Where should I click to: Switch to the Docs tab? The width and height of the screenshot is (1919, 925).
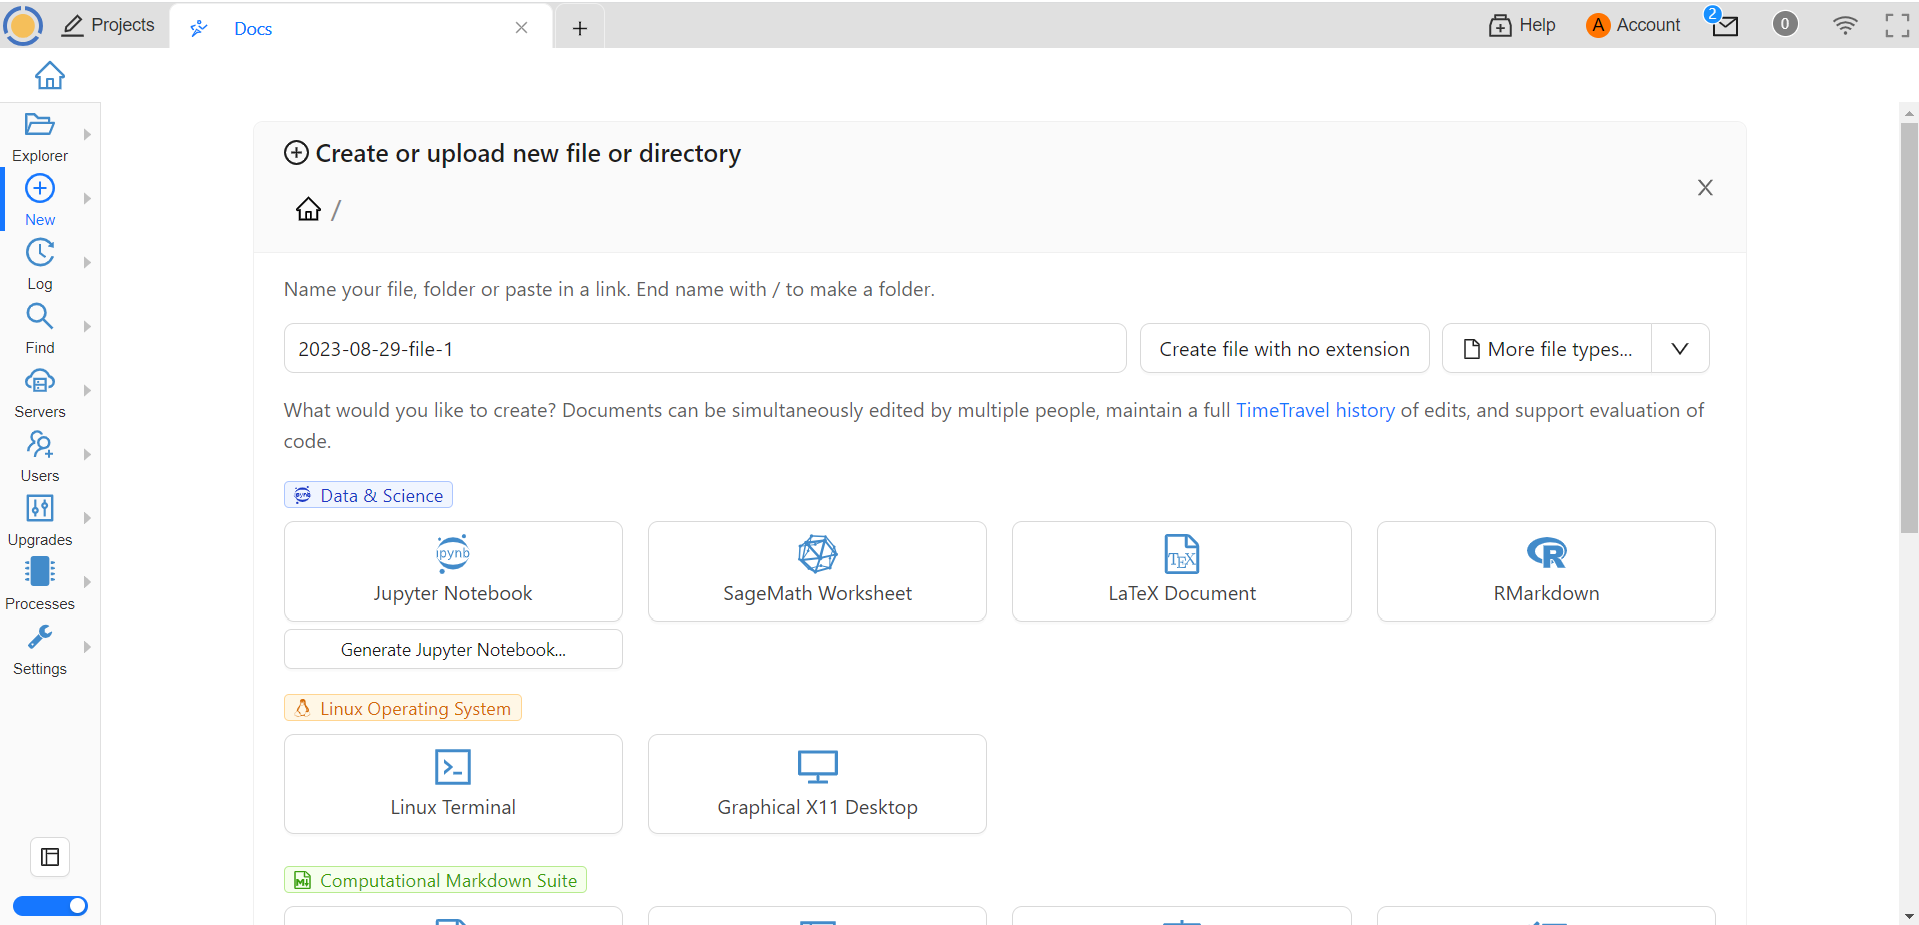[x=253, y=29]
